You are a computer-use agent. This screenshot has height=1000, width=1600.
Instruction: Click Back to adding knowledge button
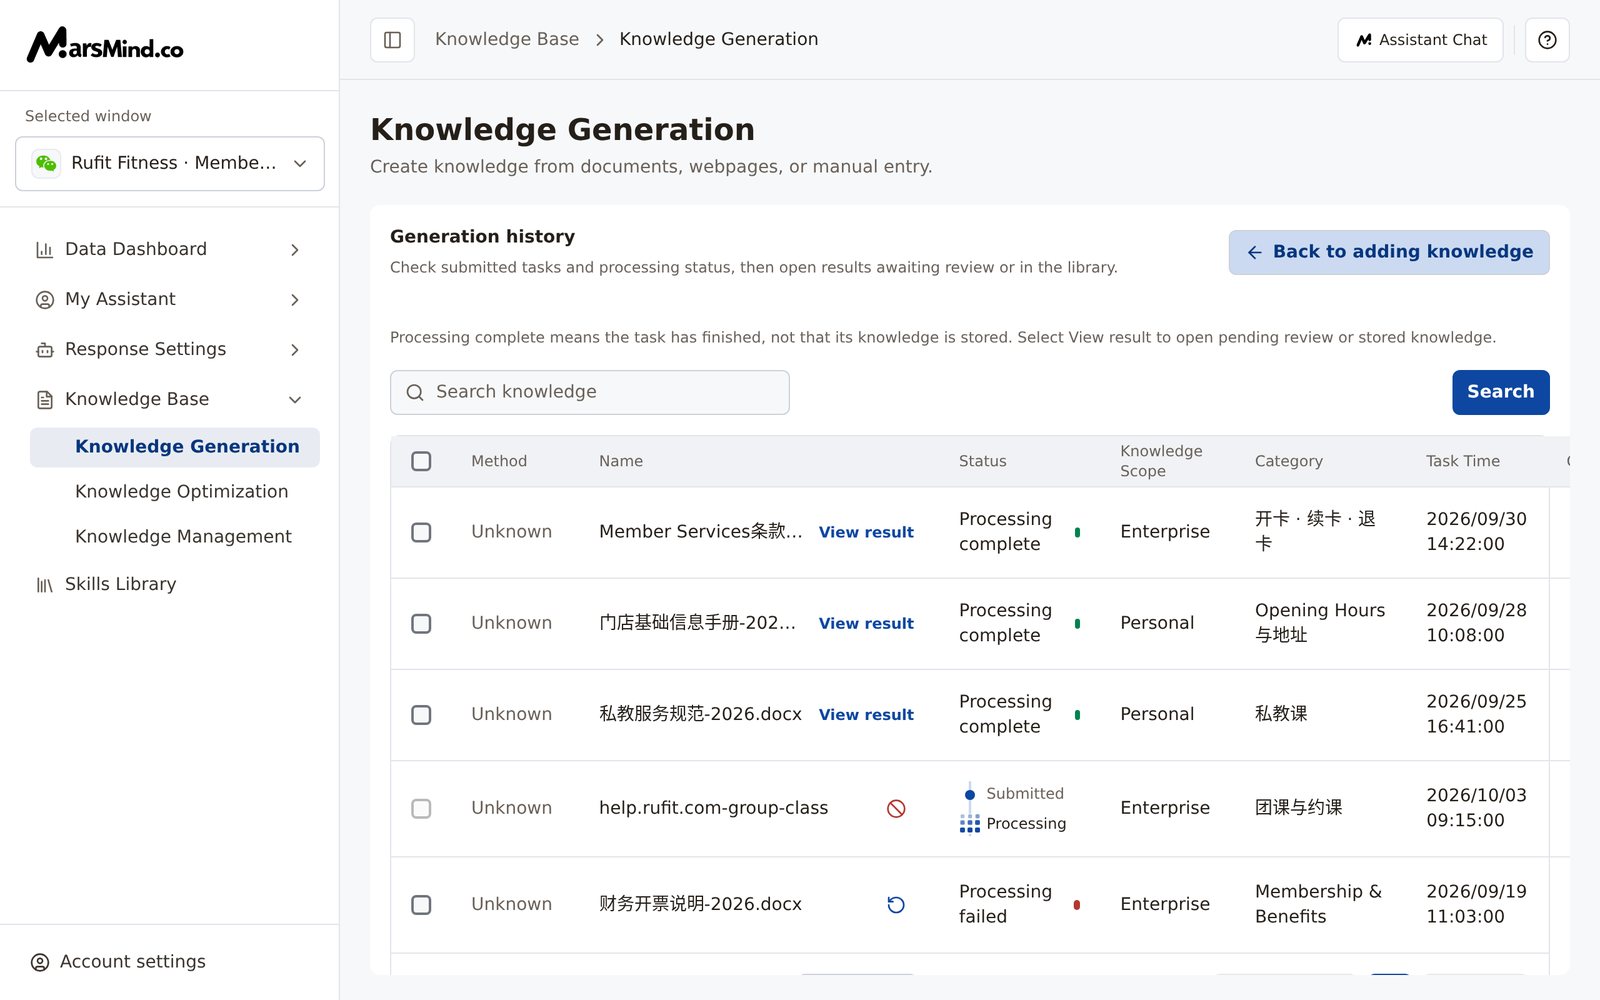click(1389, 252)
